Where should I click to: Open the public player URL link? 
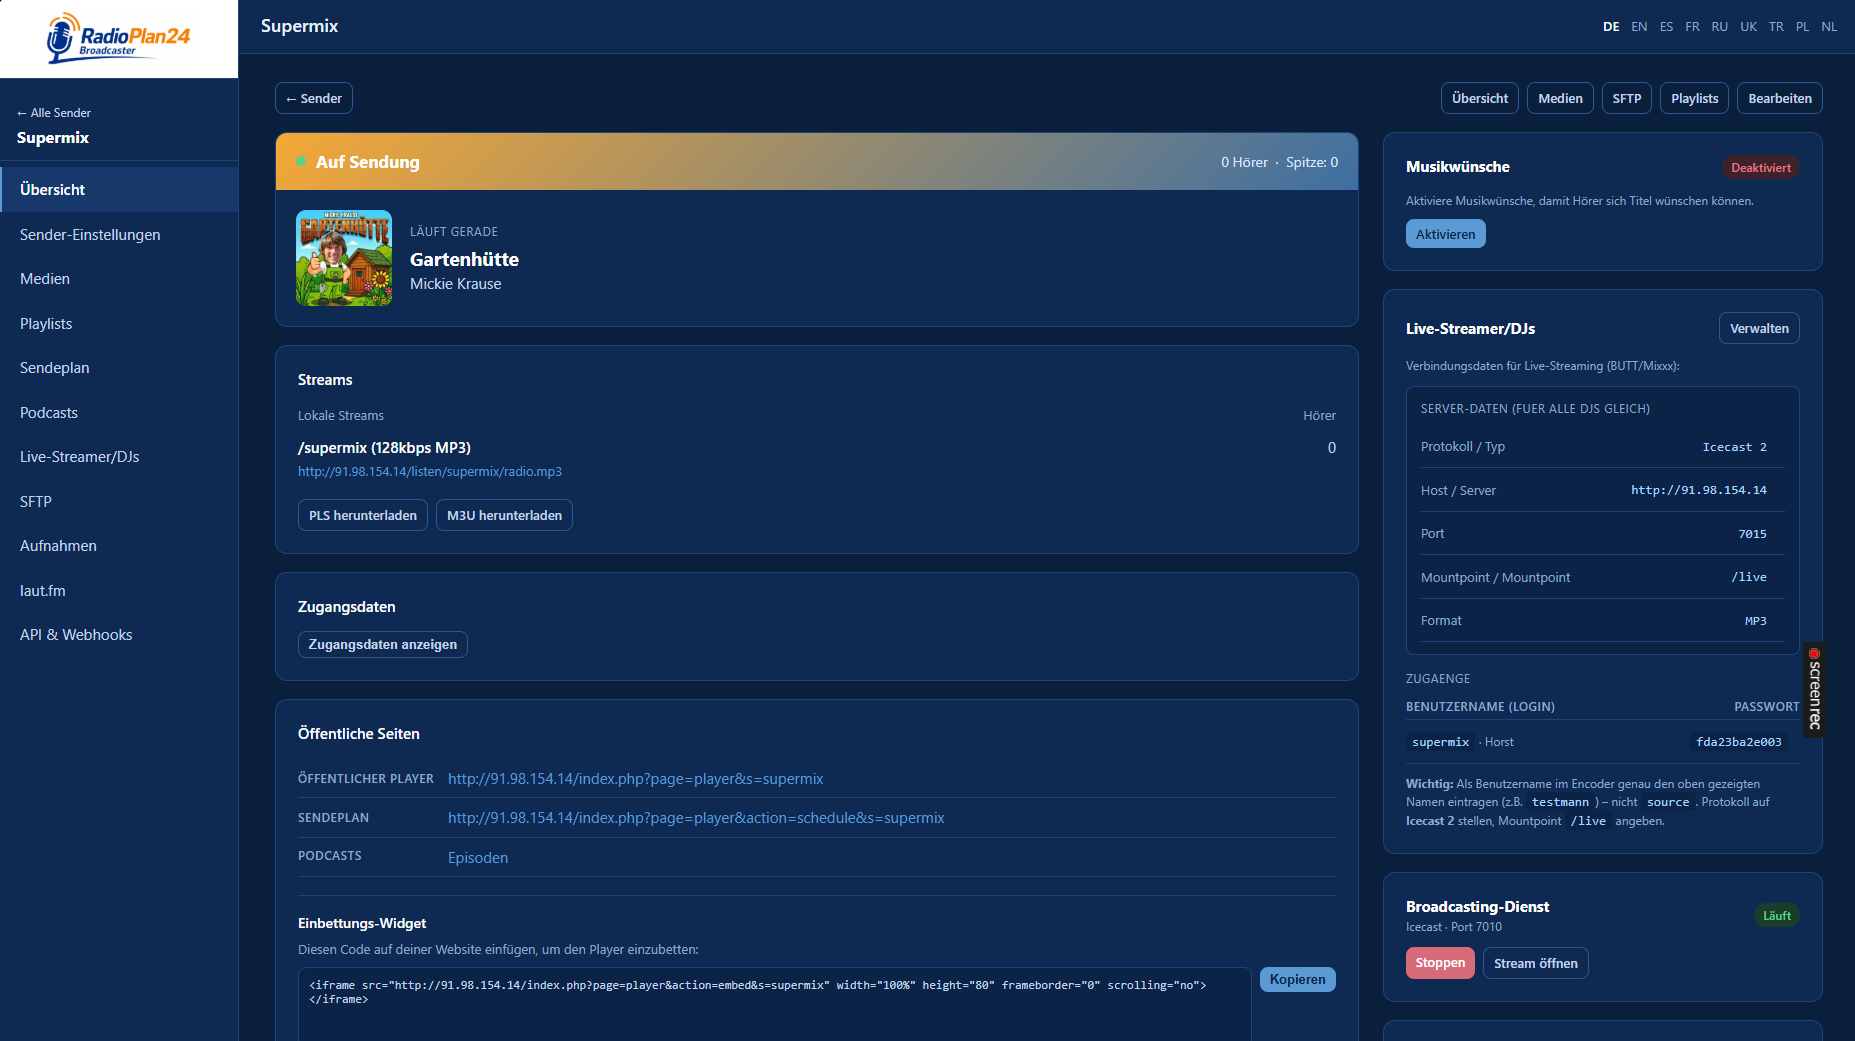pos(635,779)
